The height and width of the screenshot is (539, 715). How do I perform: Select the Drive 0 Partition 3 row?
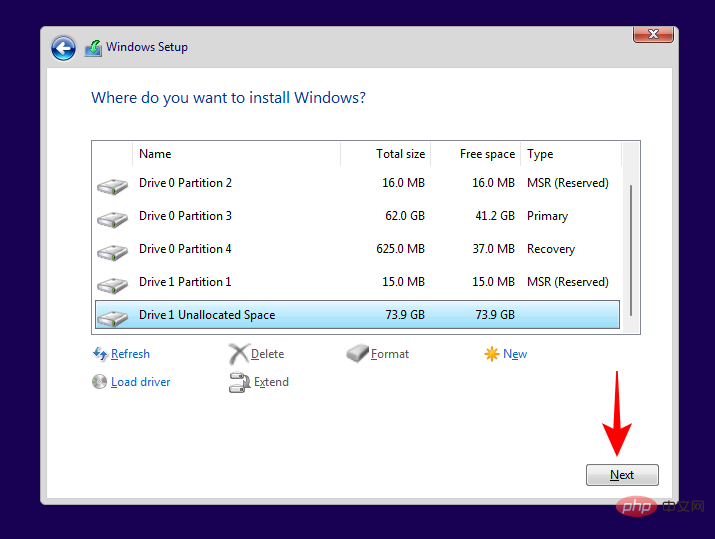357,216
